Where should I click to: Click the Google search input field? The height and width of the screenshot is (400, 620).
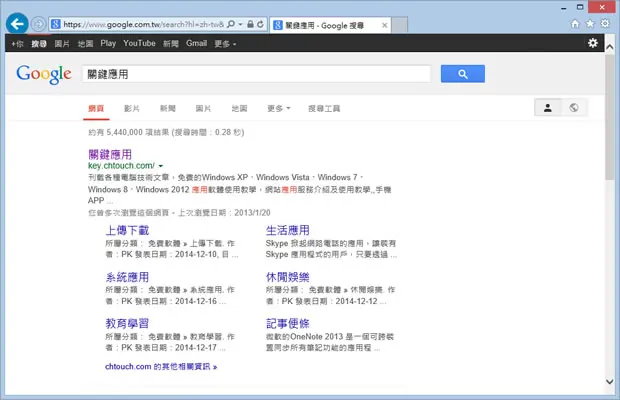(x=257, y=74)
